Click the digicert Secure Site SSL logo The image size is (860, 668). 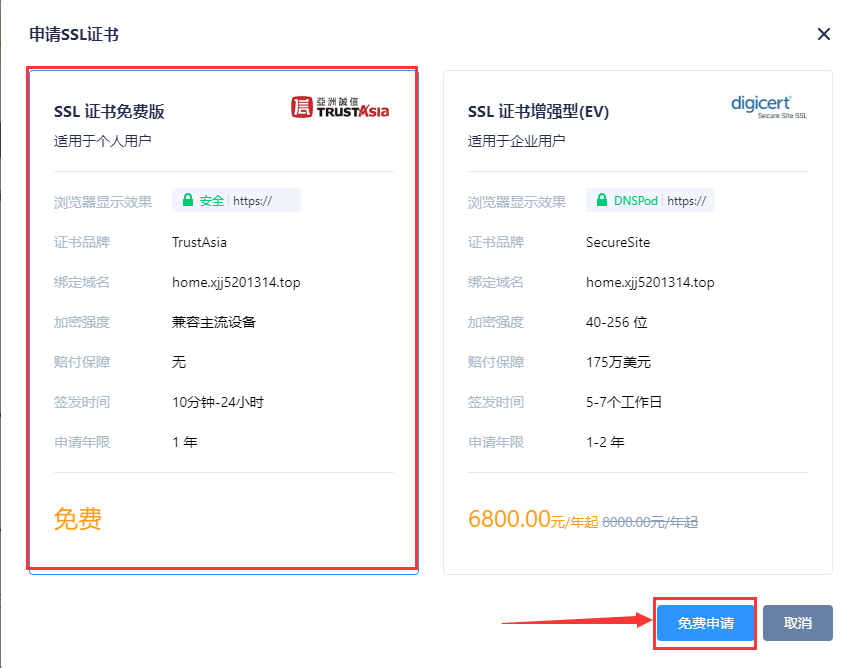pyautogui.click(x=768, y=108)
